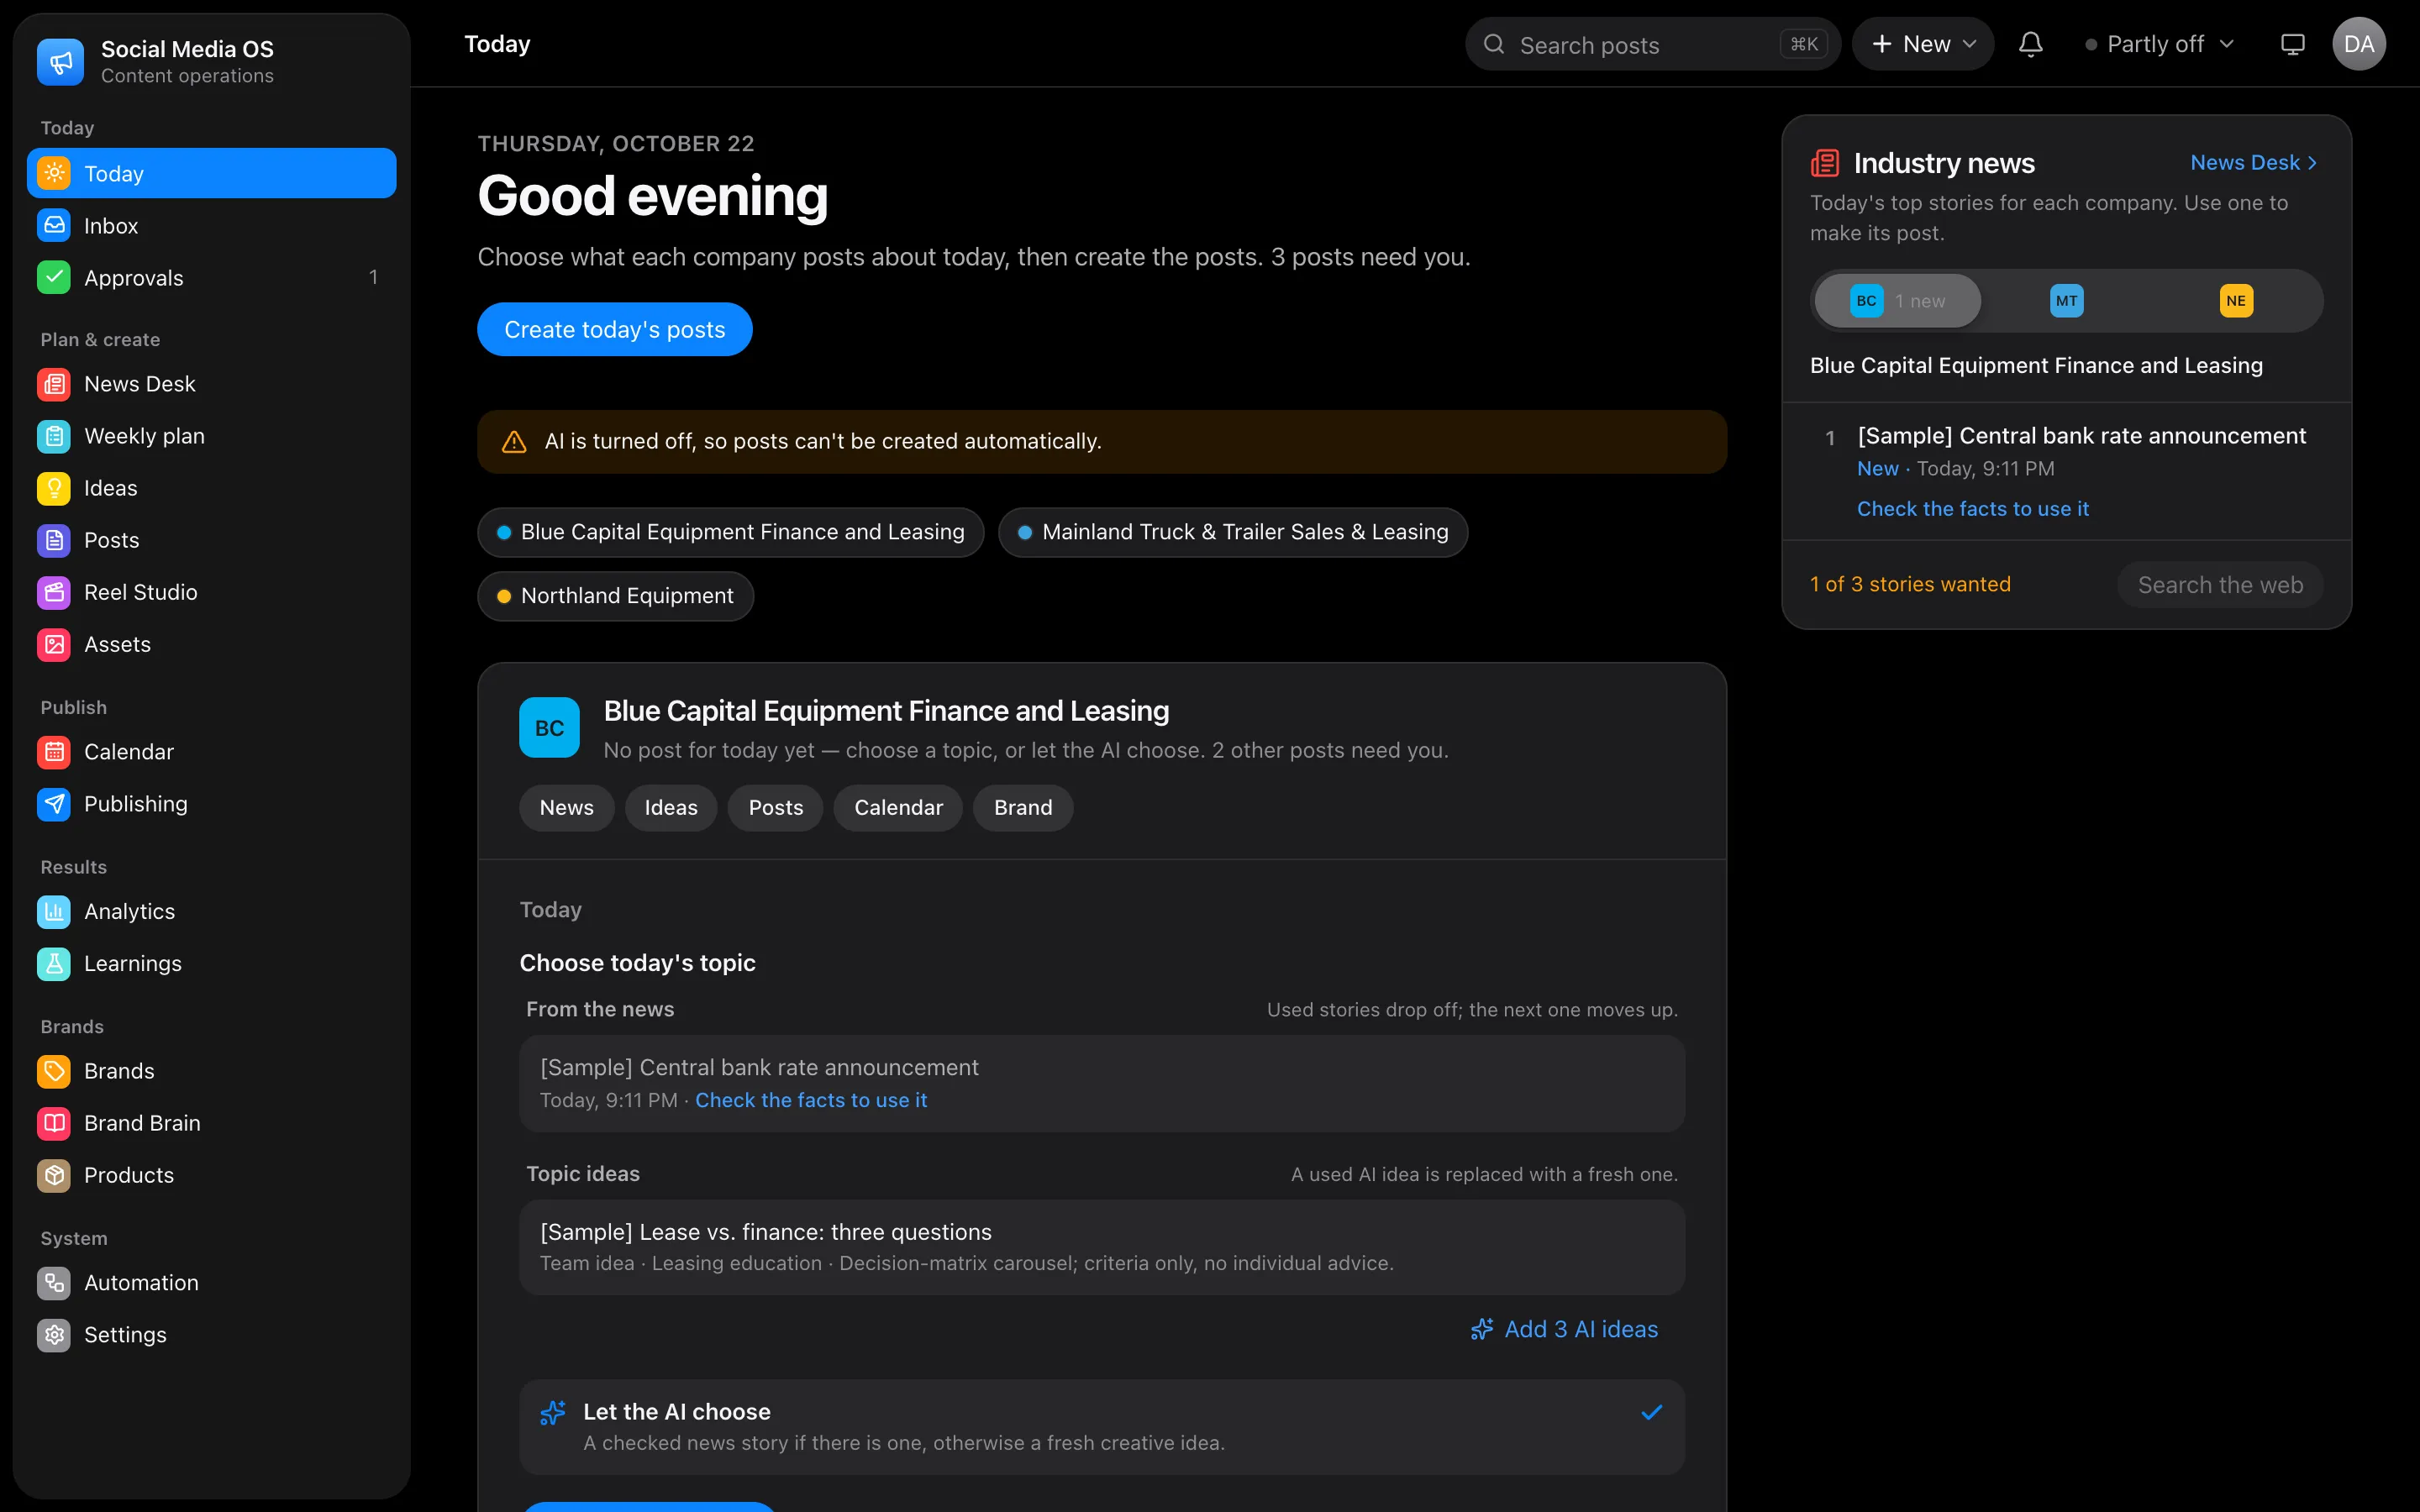Click the Automation icon
The height and width of the screenshot is (1512, 2420).
coord(54,1283)
